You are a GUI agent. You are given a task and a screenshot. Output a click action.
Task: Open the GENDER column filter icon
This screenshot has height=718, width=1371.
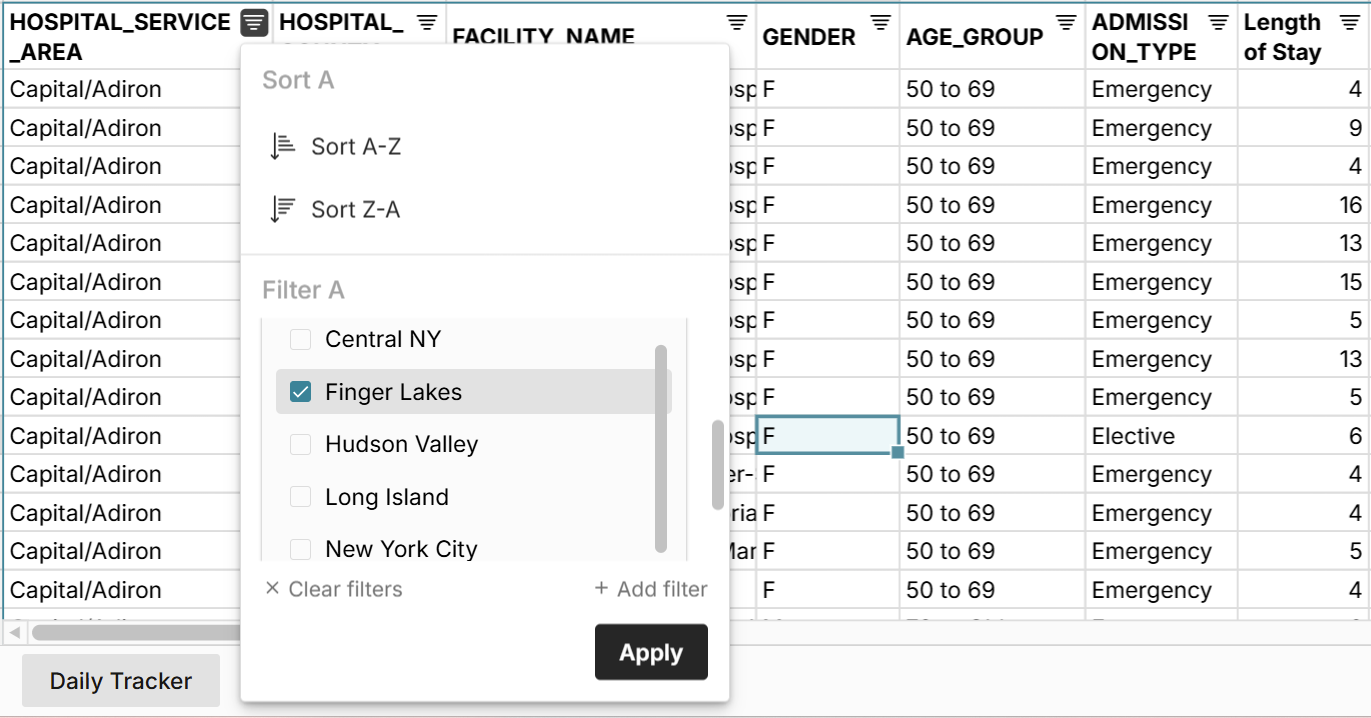pyautogui.click(x=880, y=22)
